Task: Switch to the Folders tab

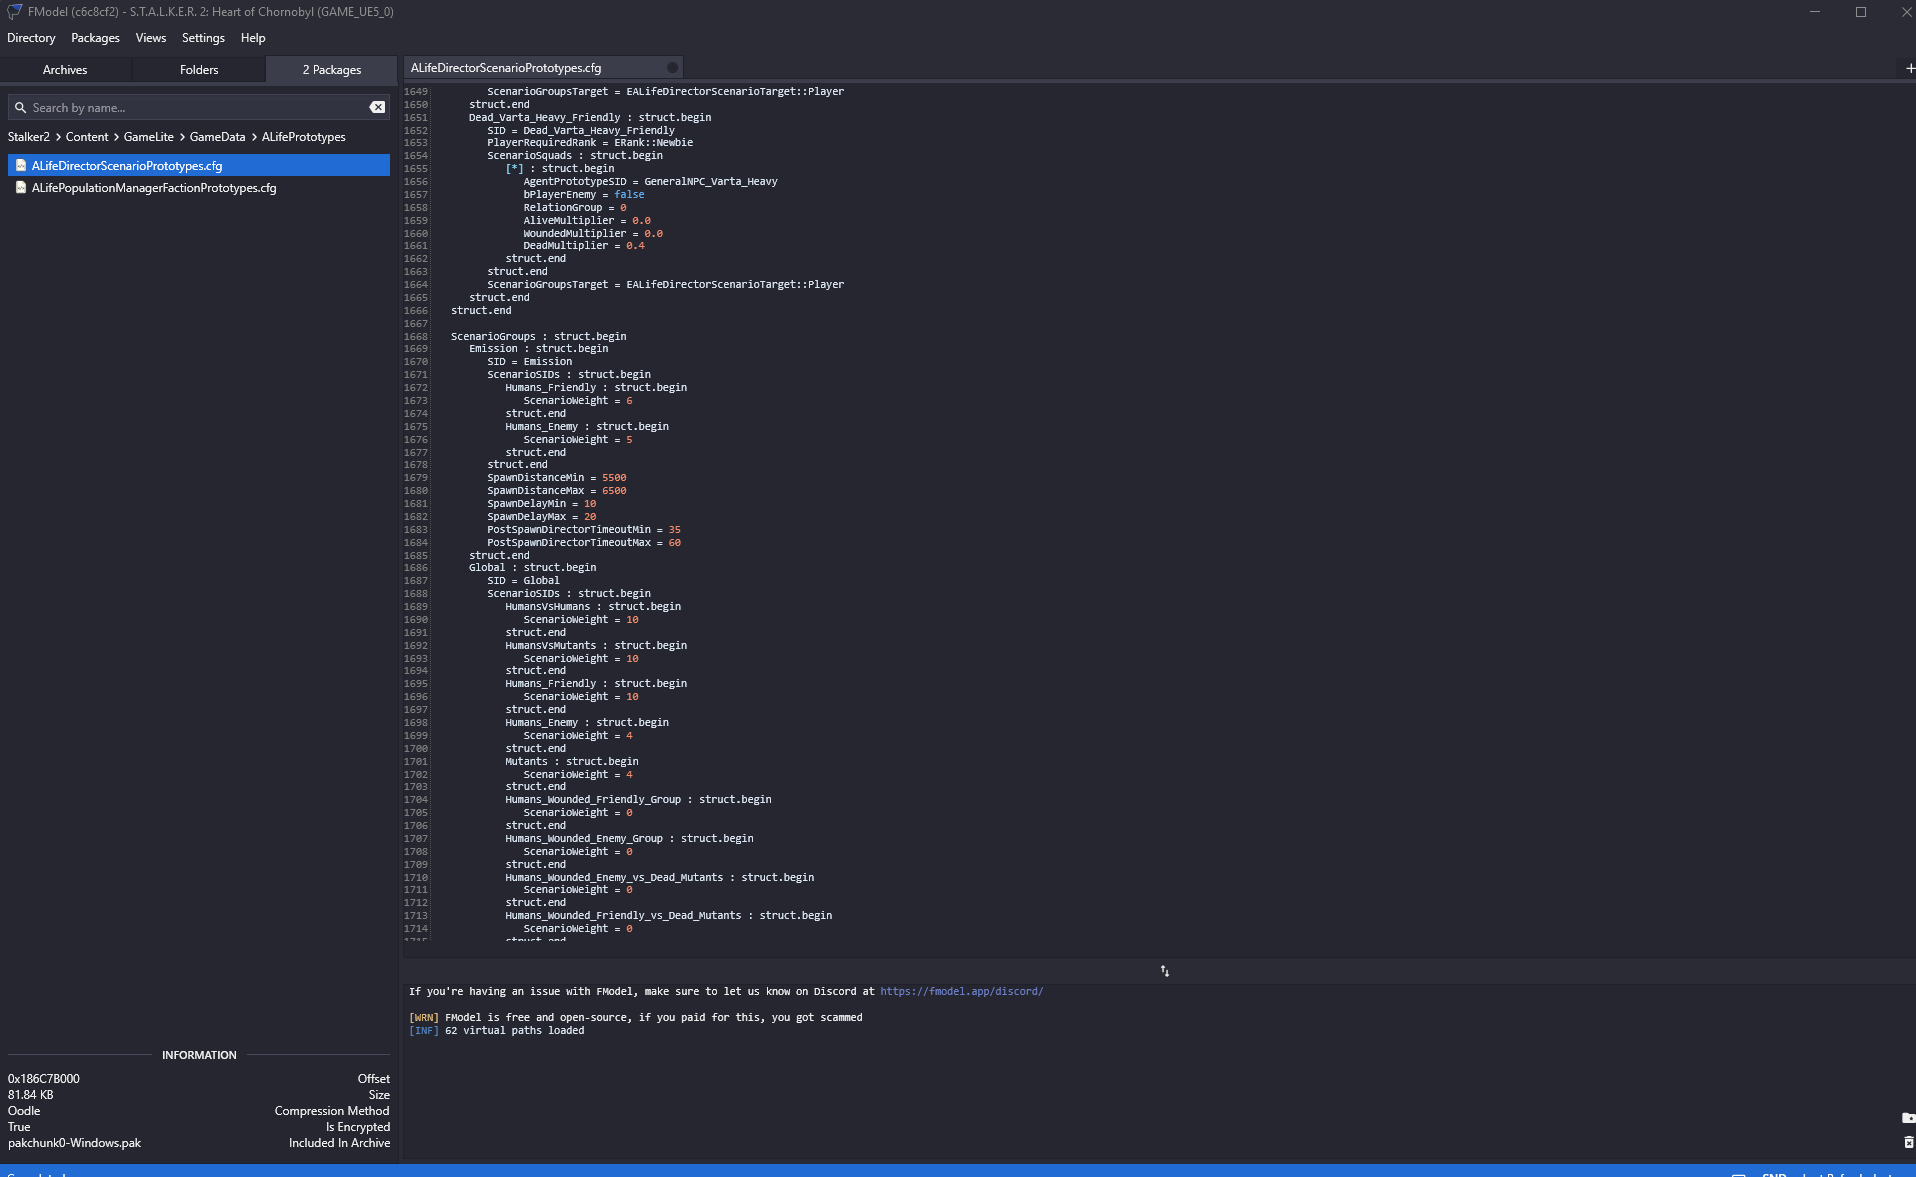Action: click(199, 70)
